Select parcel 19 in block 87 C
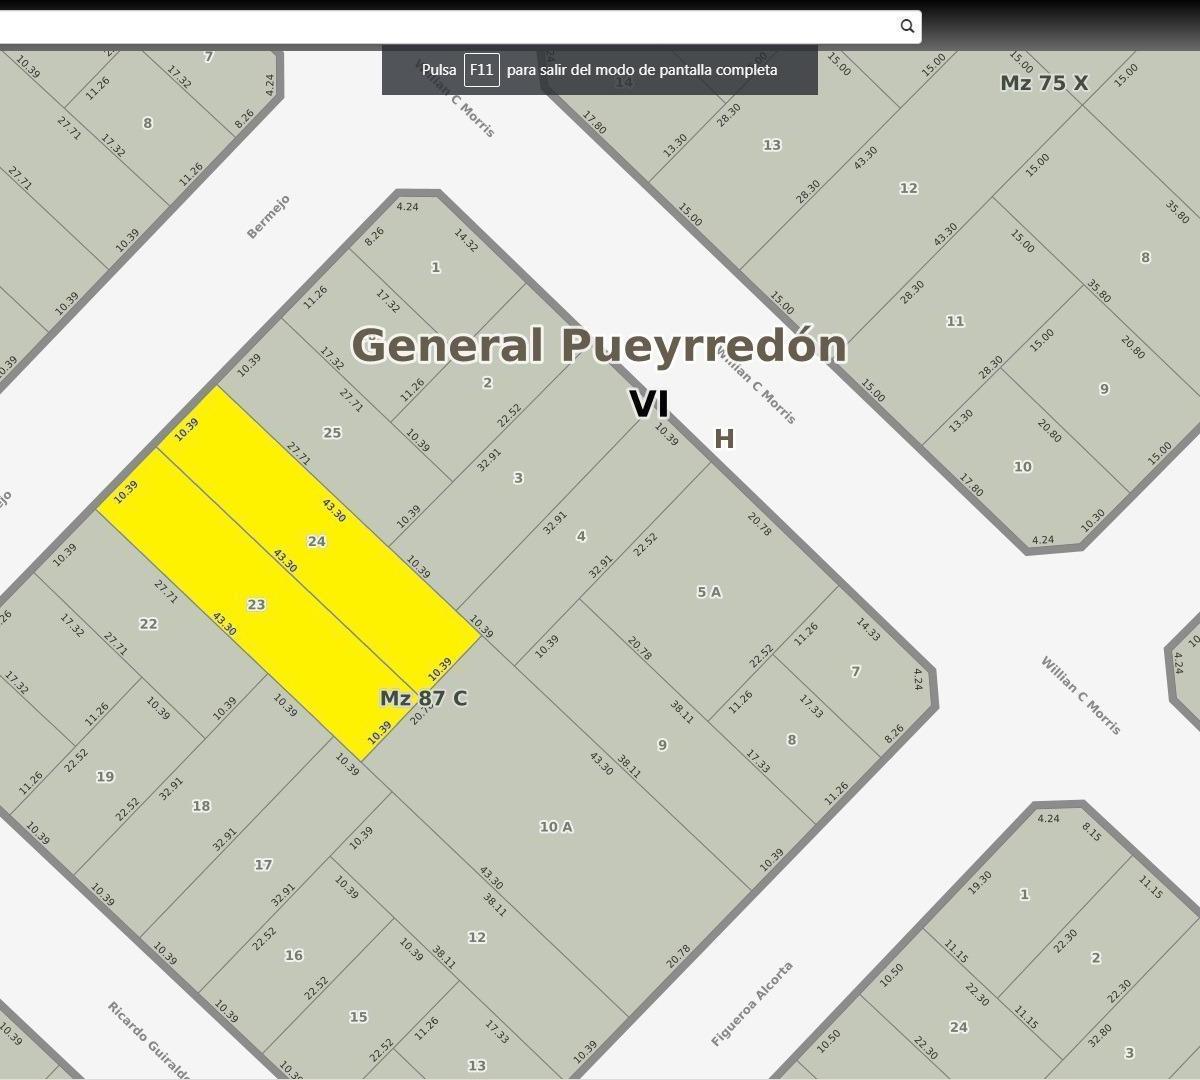This screenshot has height=1080, width=1200. pos(105,776)
